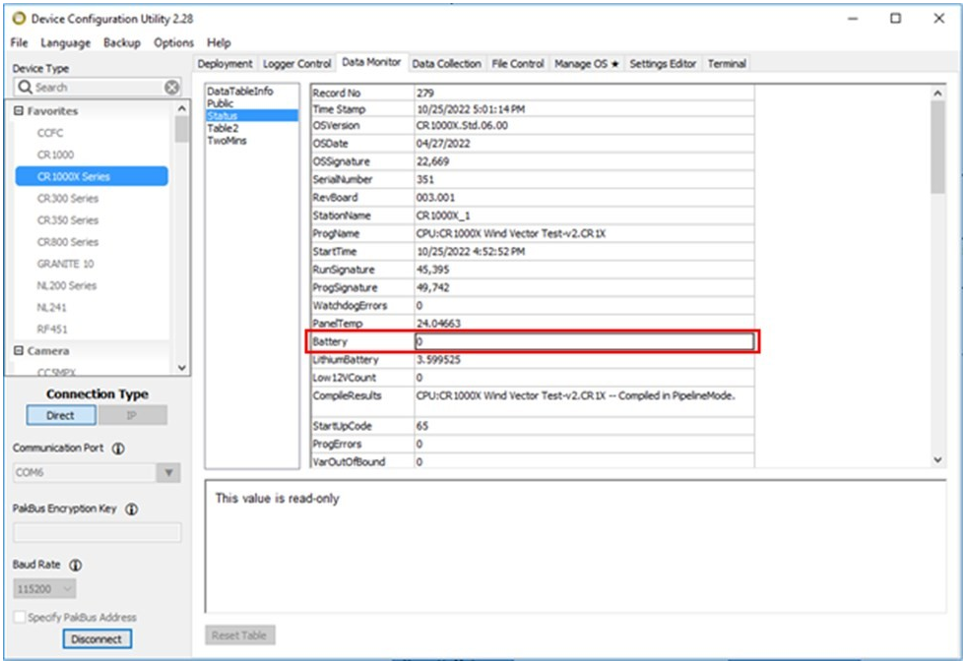Image resolution: width=967 pixels, height=664 pixels.
Task: Click the OSVersion value CR1000X.Std.06.00
Action: tap(462, 126)
